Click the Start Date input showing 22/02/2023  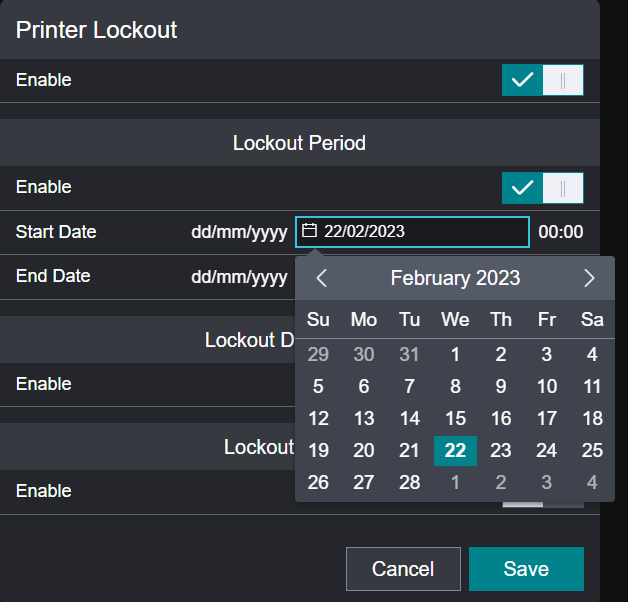point(420,231)
